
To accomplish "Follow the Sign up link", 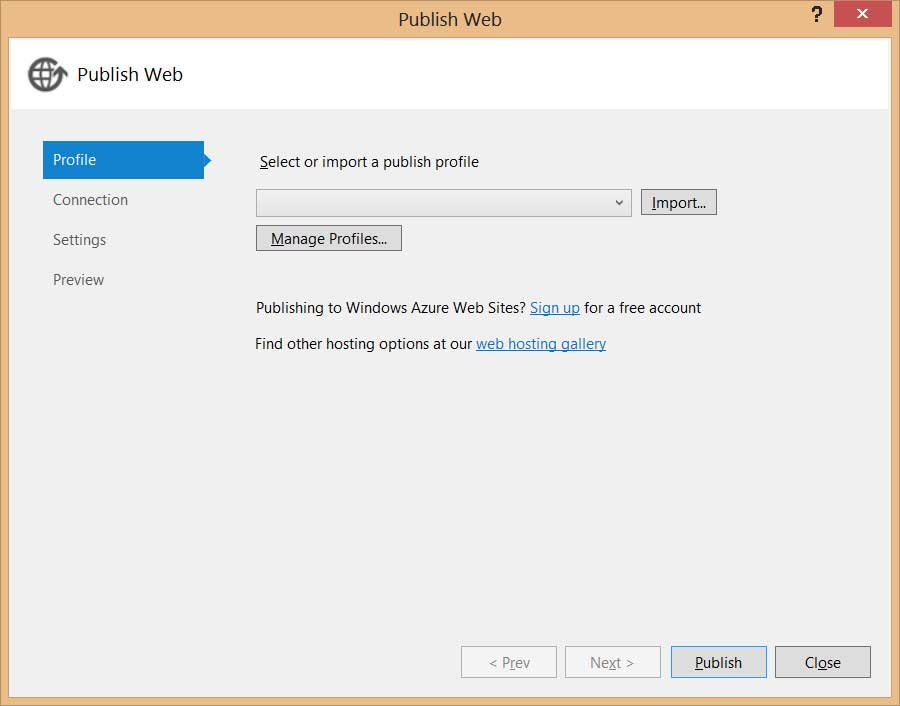I will point(554,308).
